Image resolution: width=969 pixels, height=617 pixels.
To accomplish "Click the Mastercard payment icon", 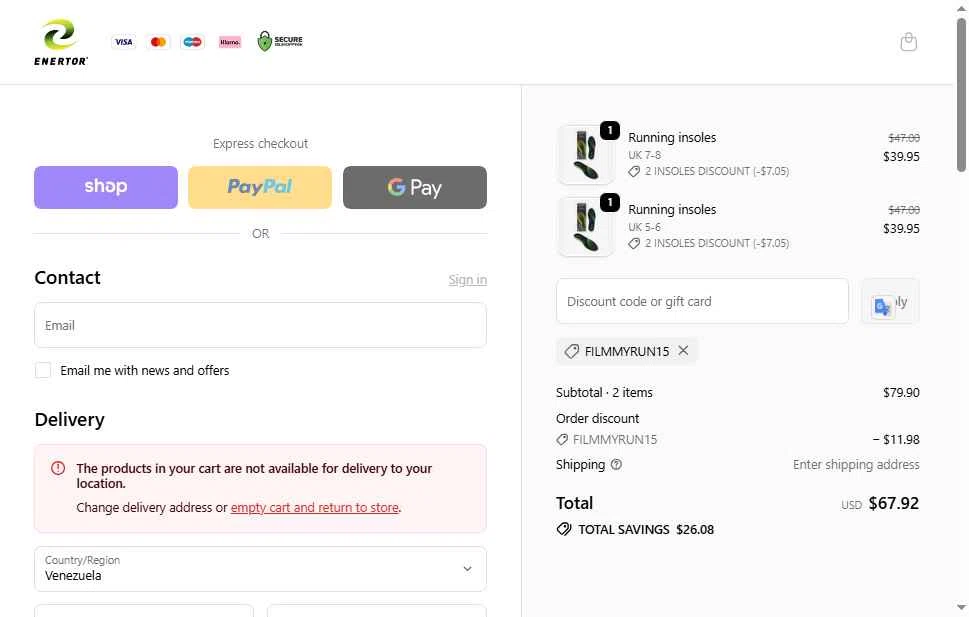I will tap(158, 42).
